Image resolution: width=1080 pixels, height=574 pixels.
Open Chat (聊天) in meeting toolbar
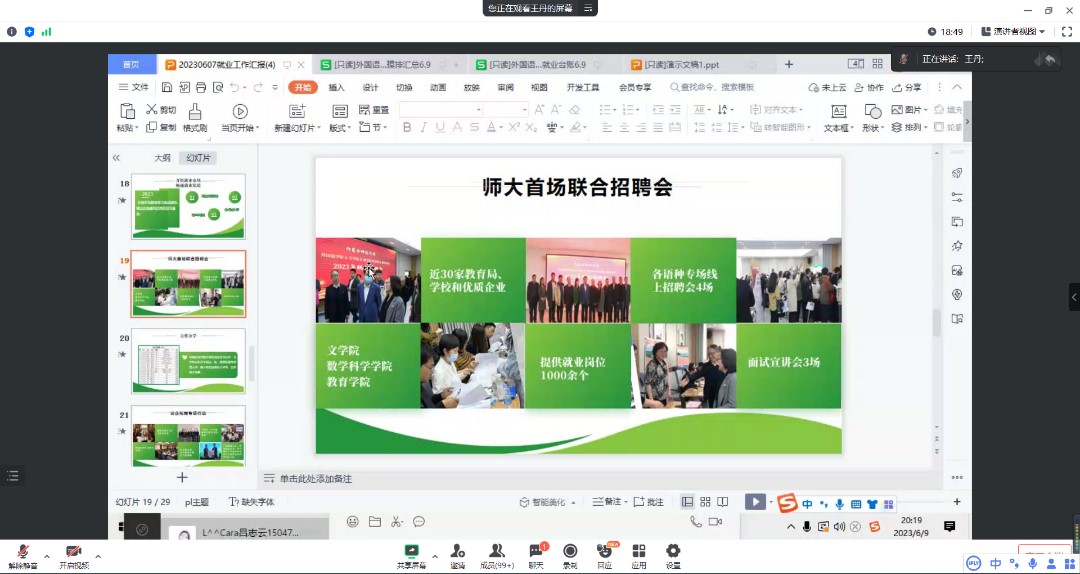tap(536, 555)
